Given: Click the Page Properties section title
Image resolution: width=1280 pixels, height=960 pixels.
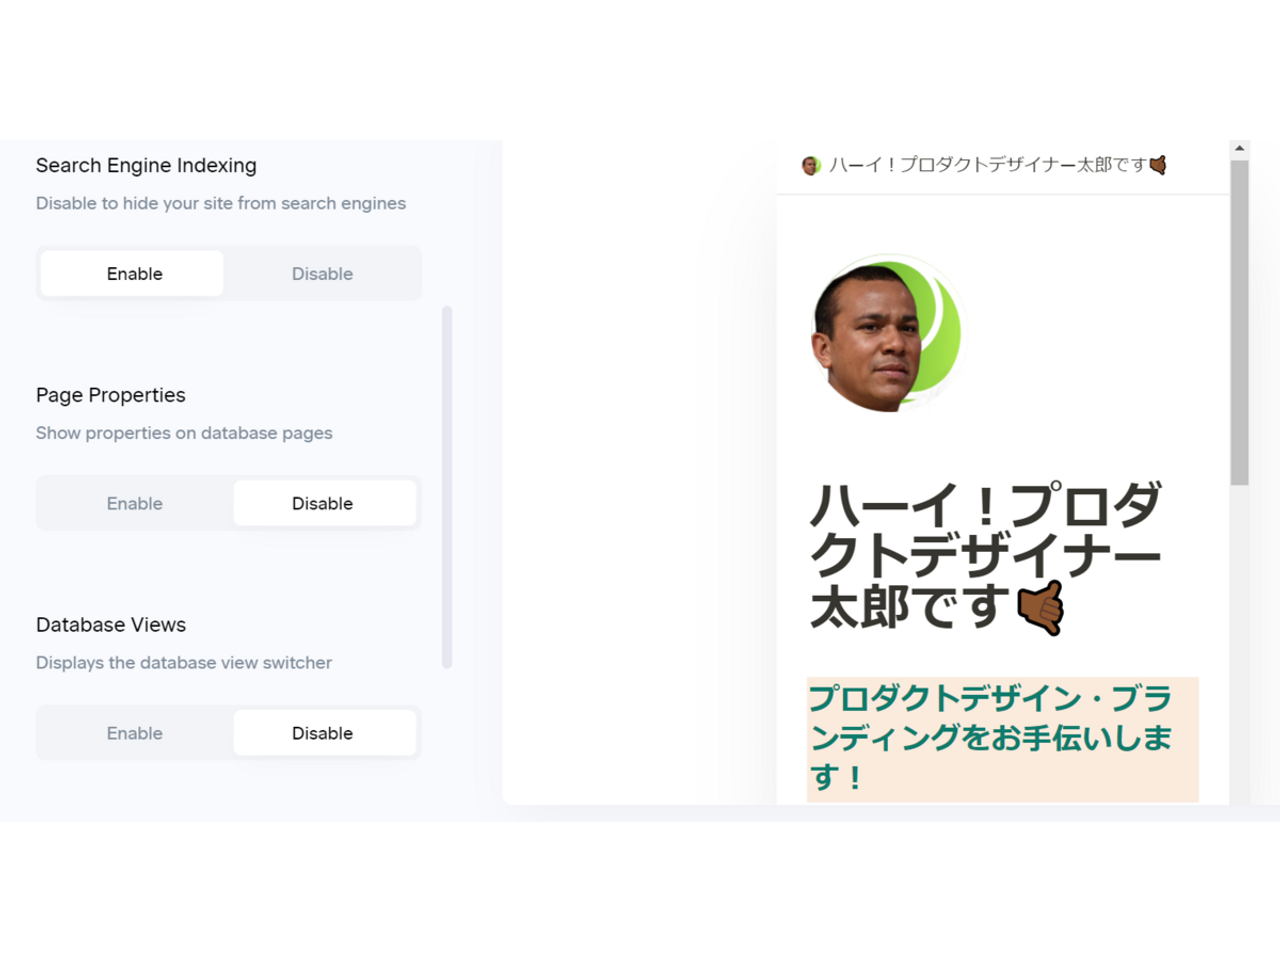Looking at the screenshot, I should coord(111,395).
